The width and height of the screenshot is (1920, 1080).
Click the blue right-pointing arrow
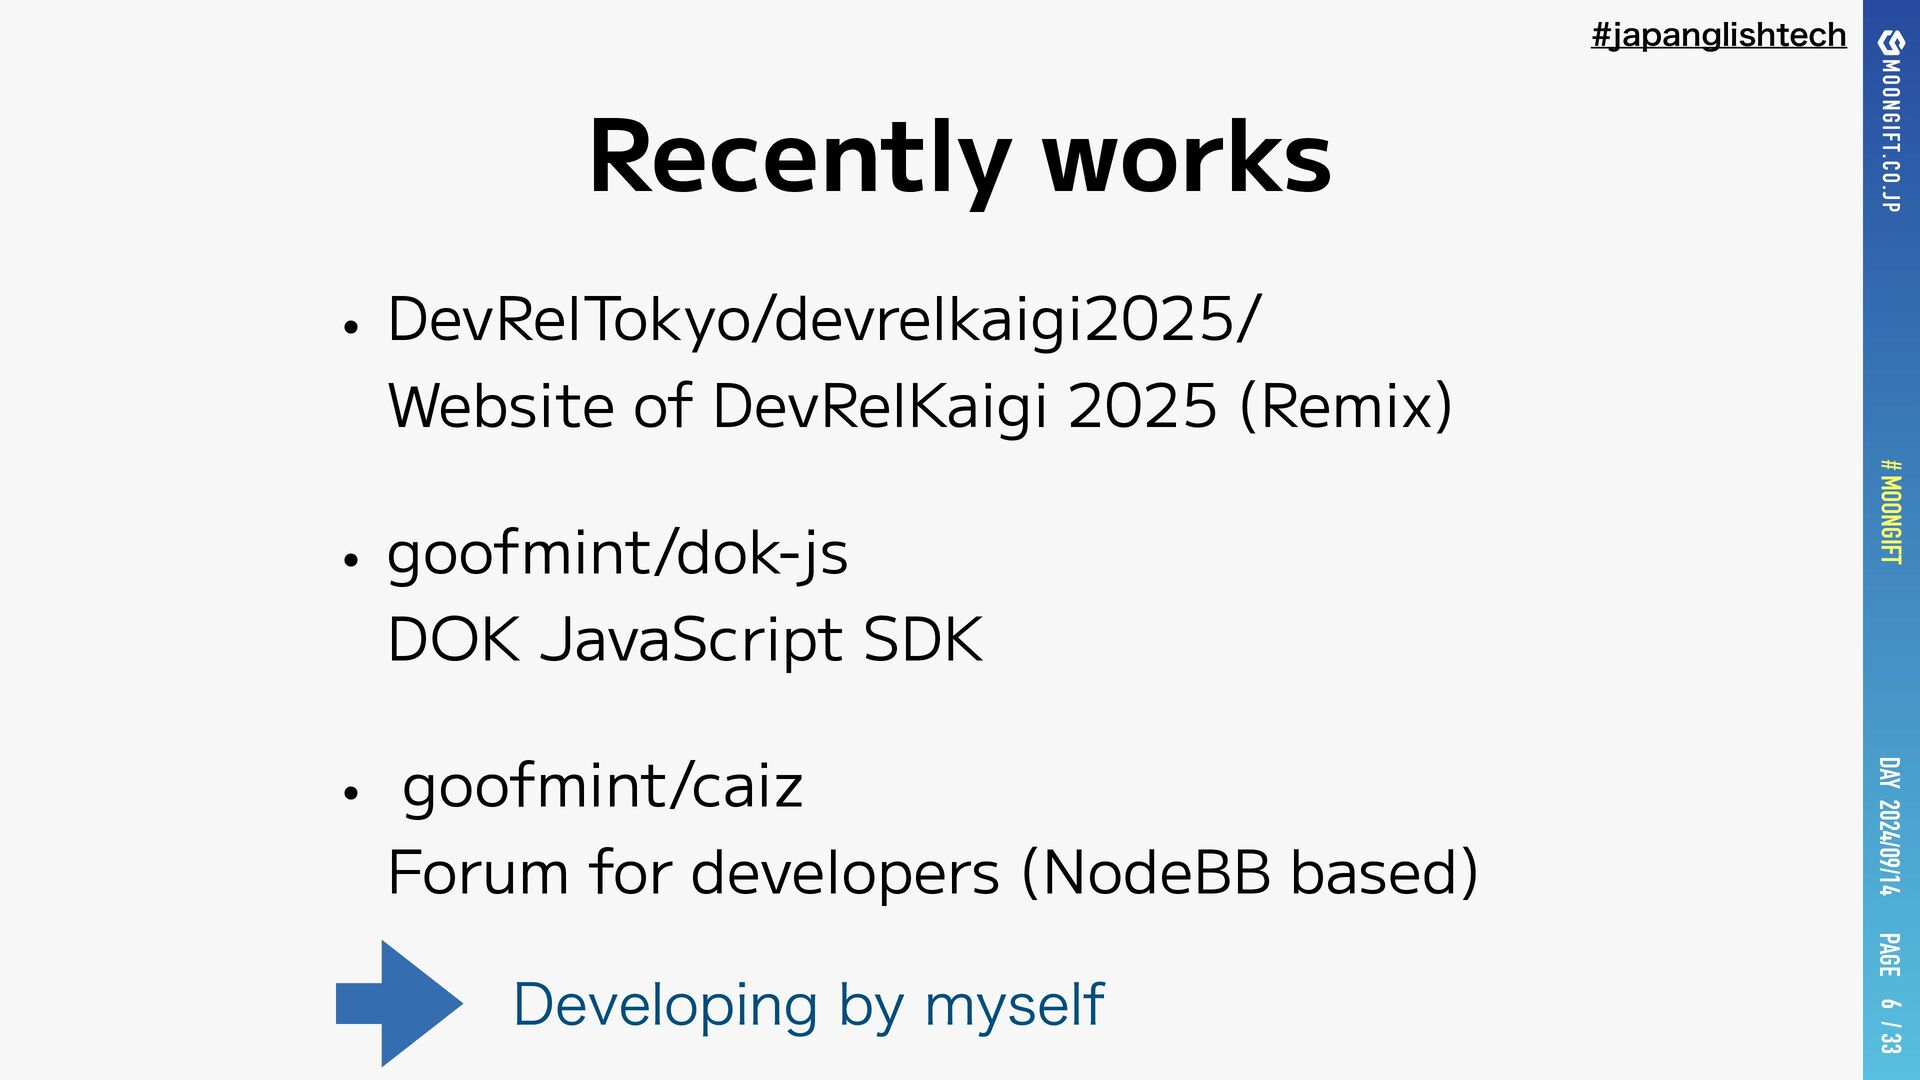(399, 1003)
